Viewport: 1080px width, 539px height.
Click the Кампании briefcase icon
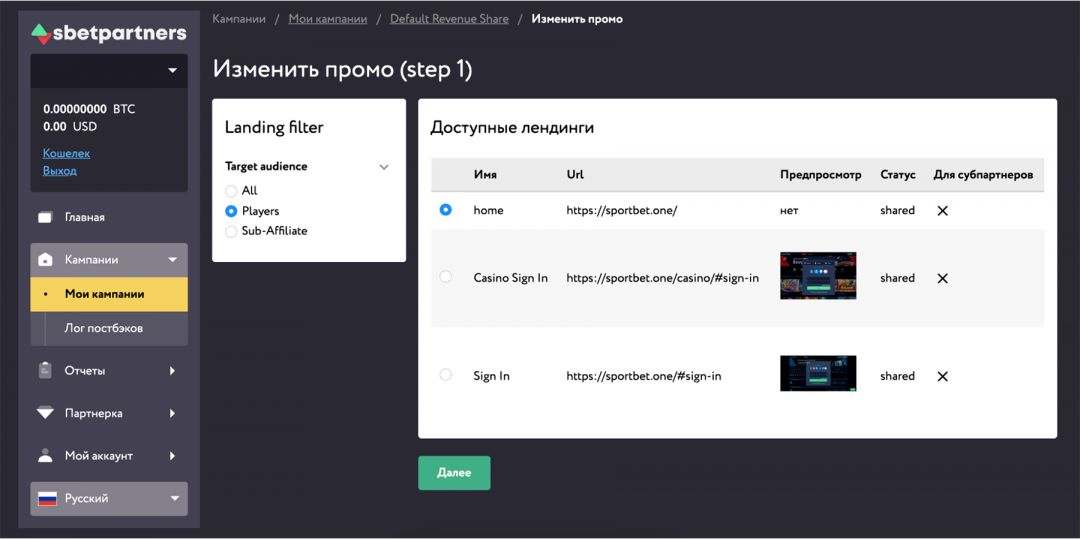[45, 260]
